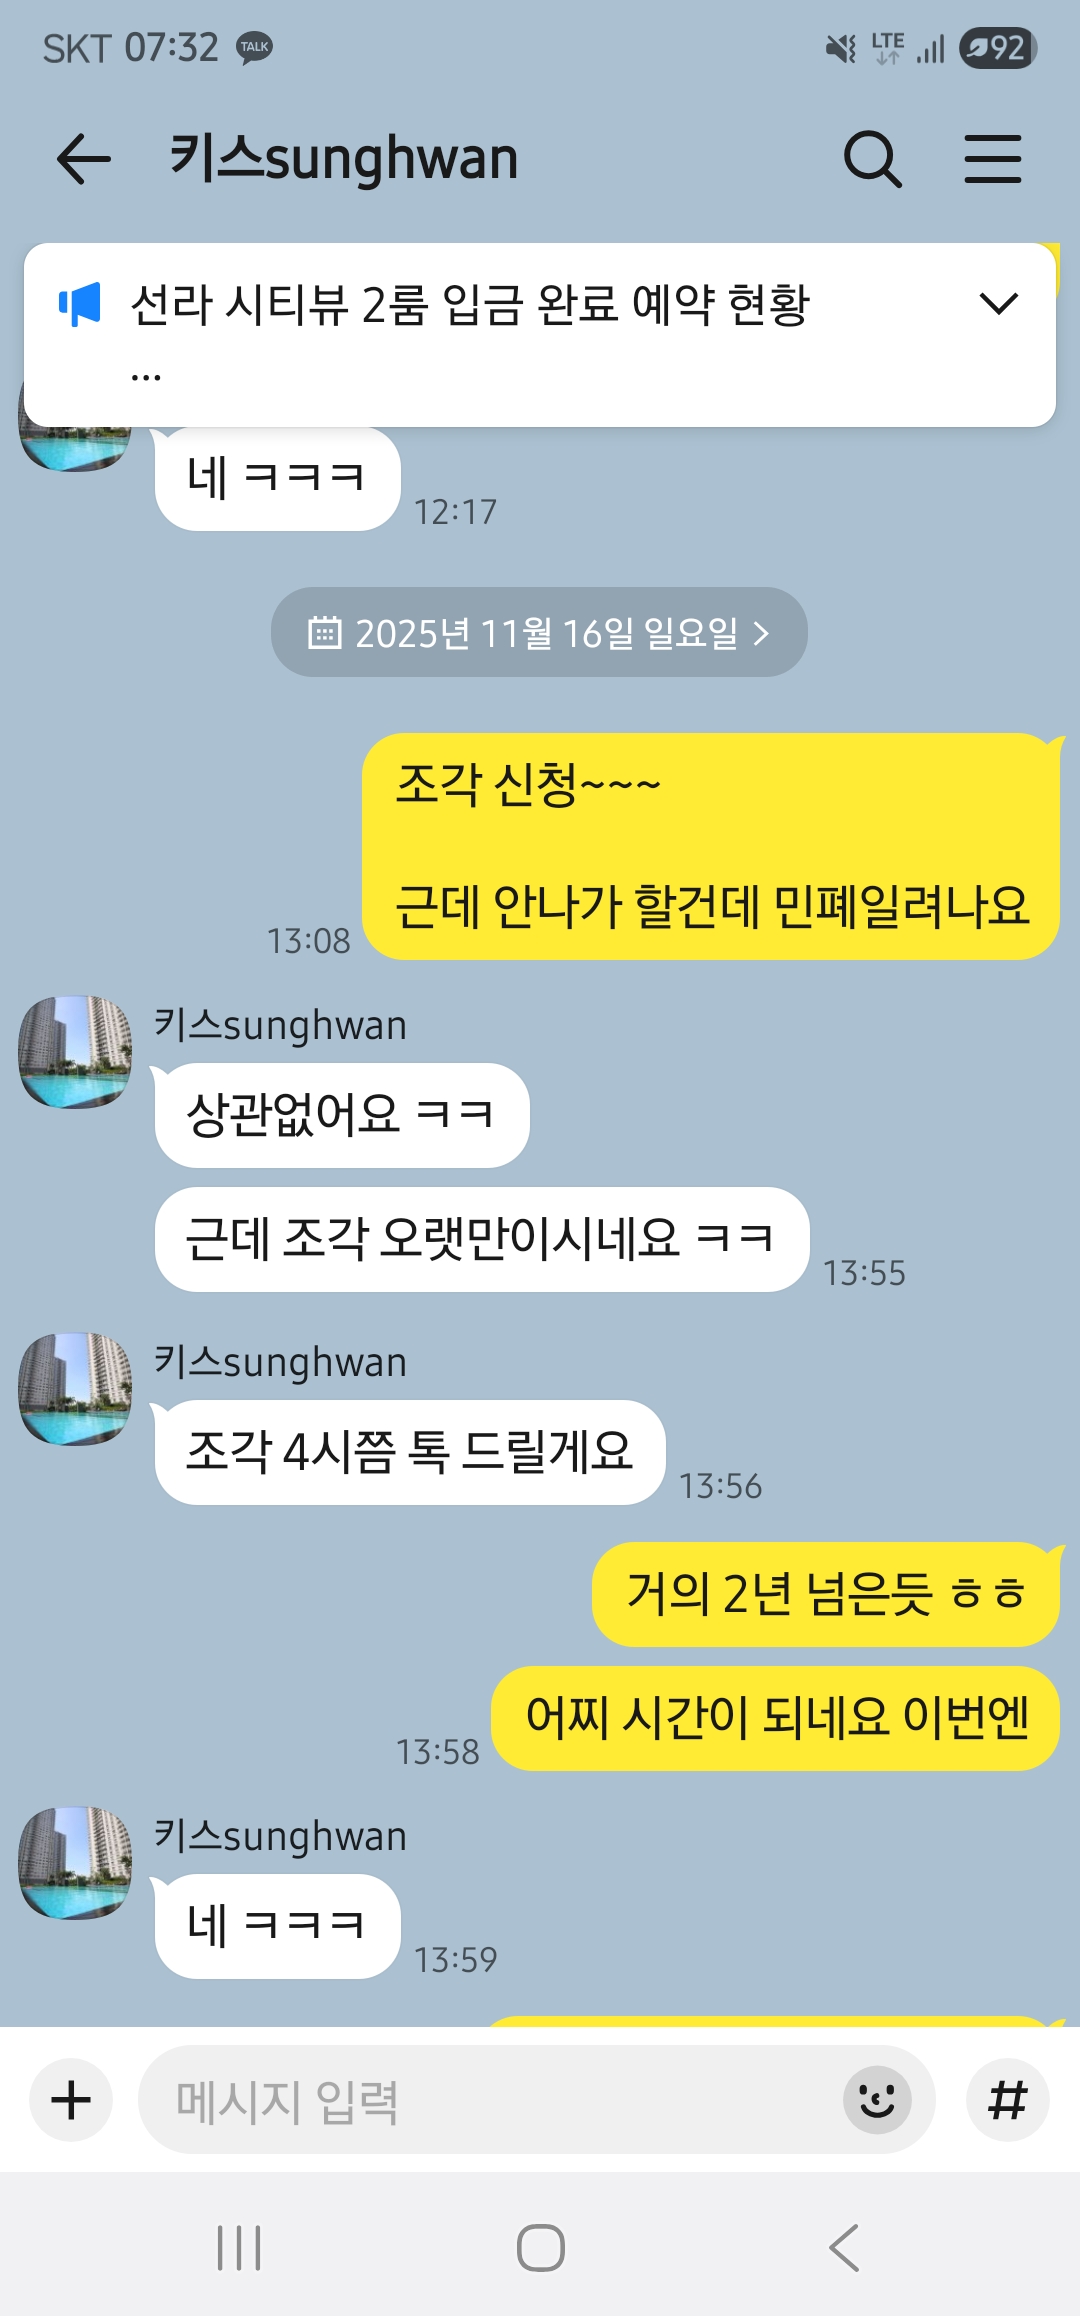Tap the chat title 키스sunghwan header

pyautogui.click(x=344, y=158)
